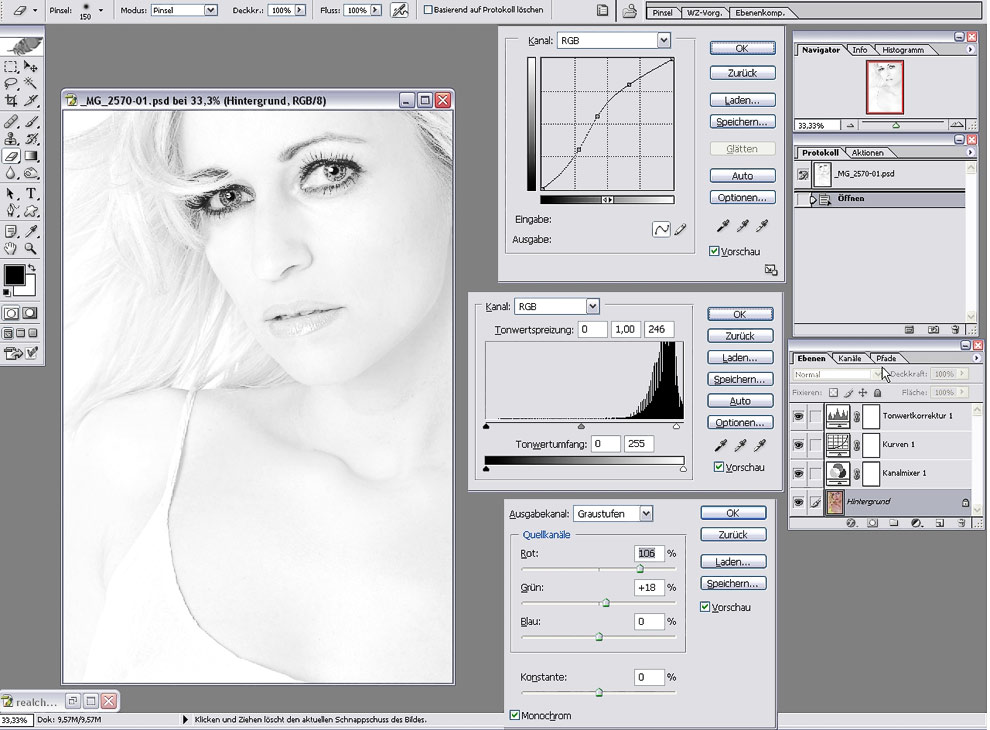Switch to the Aktionen tab
Viewport: 990px width, 730px height.
pos(868,152)
